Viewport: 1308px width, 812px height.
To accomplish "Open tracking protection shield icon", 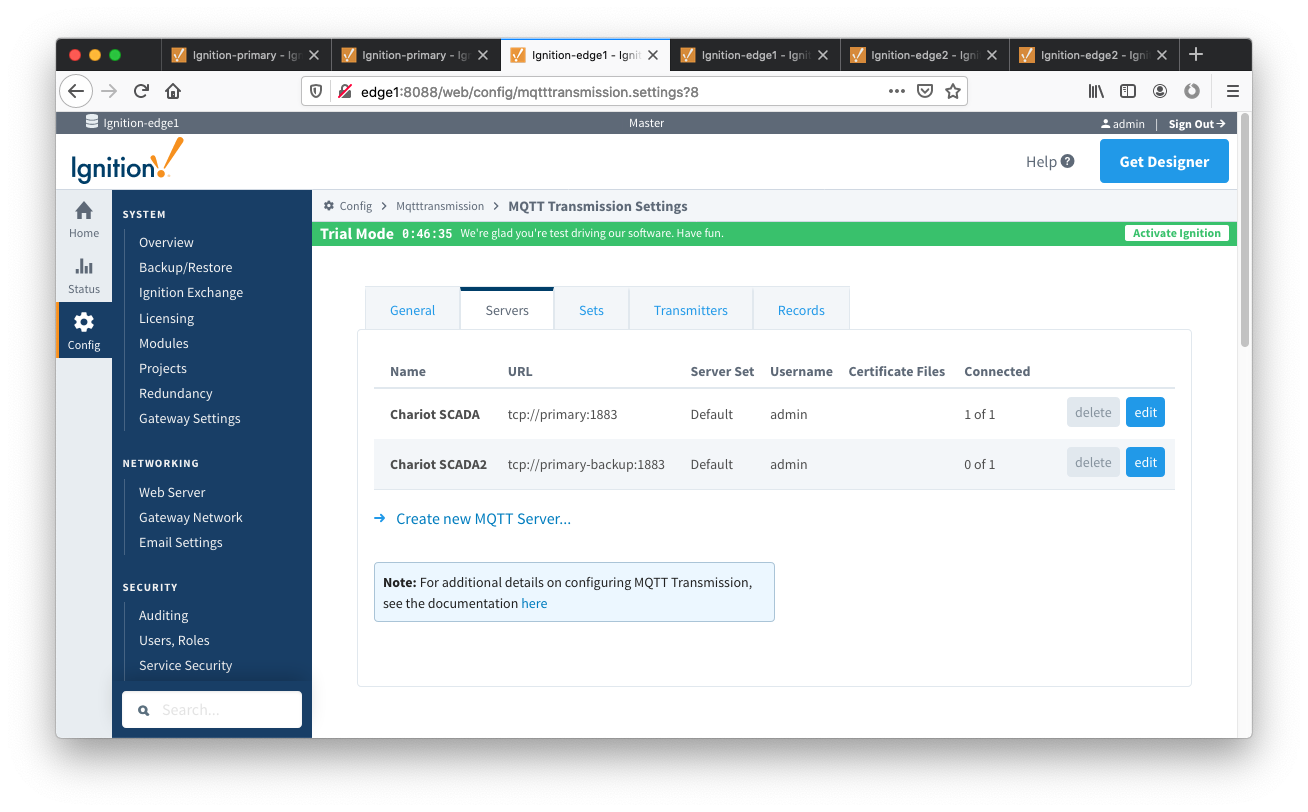I will [316, 91].
